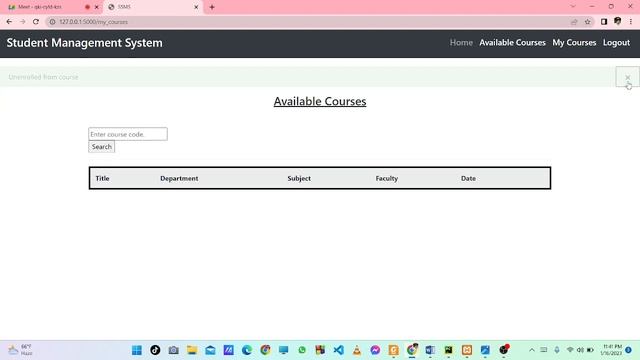Click the Faculty column header
Viewport: 640px width, 360px height.
[387, 178]
